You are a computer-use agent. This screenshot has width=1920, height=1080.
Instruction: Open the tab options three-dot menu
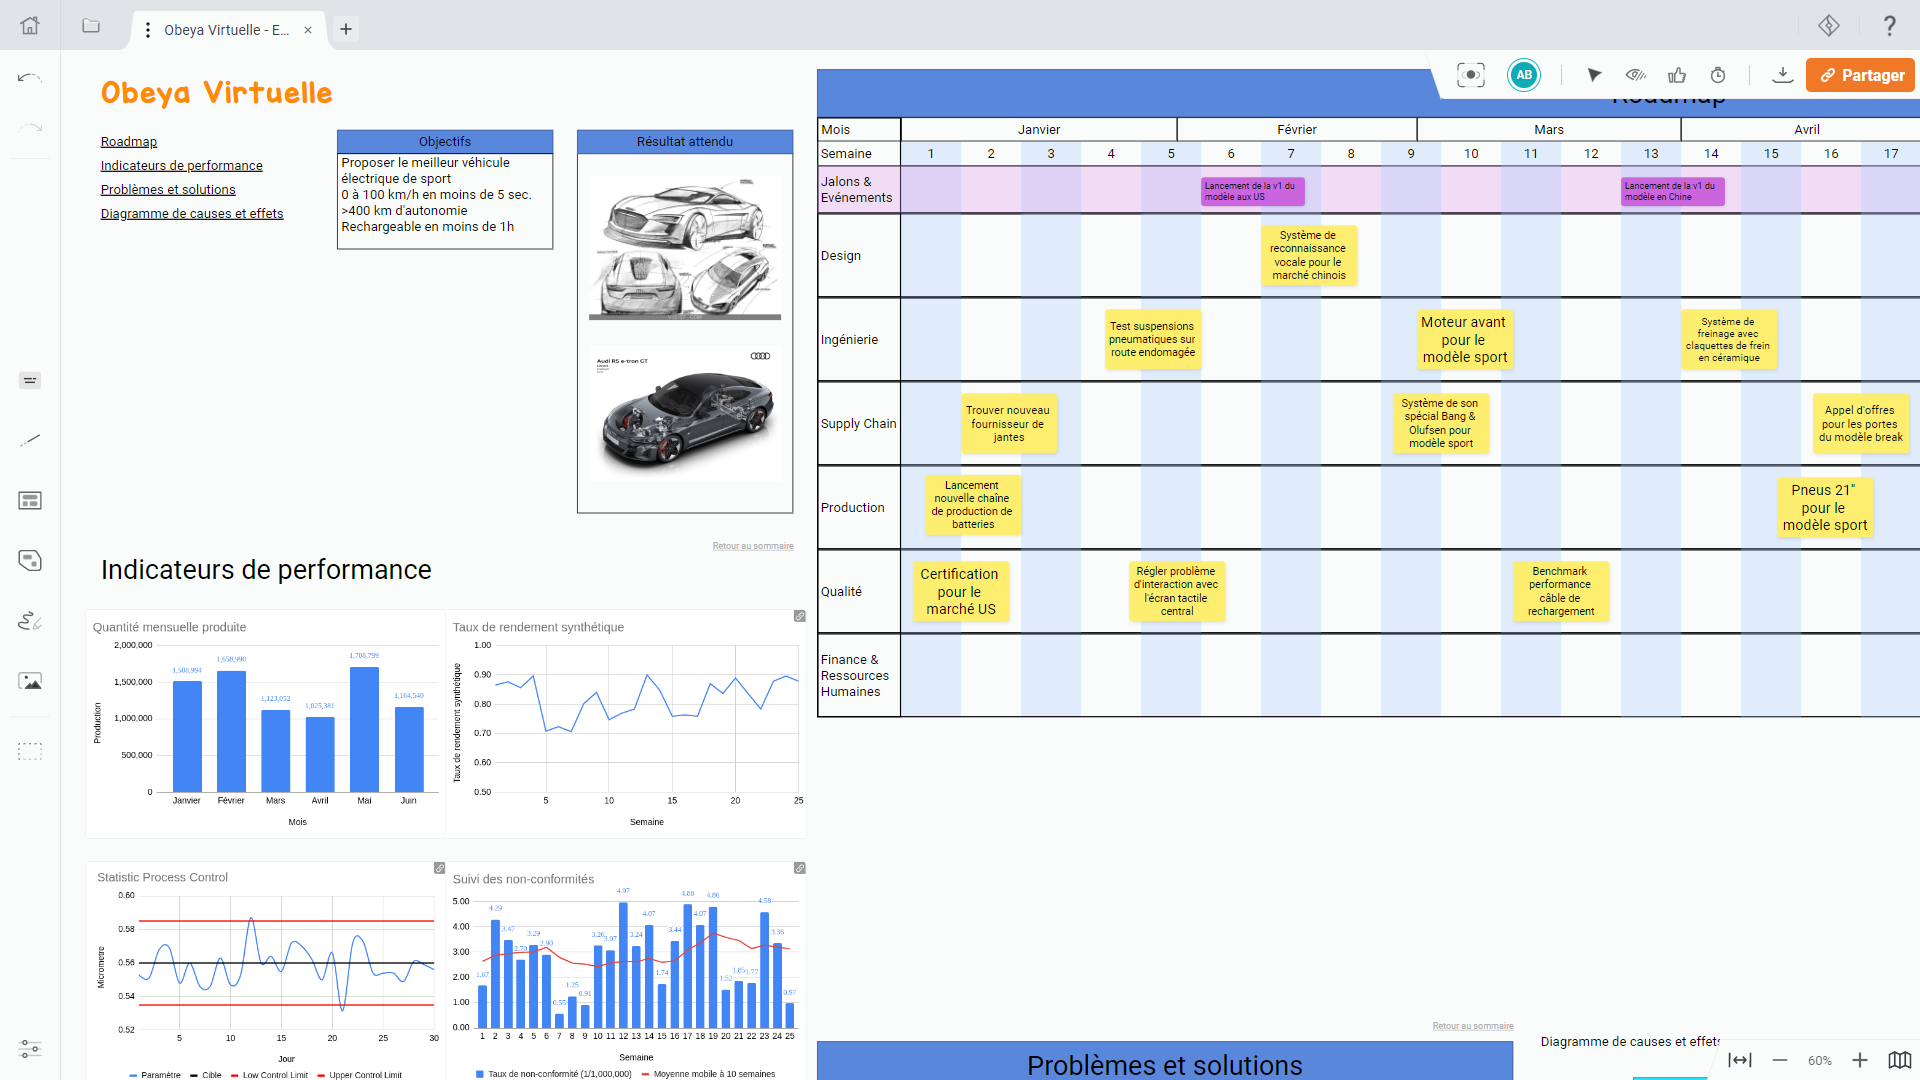pos(146,29)
